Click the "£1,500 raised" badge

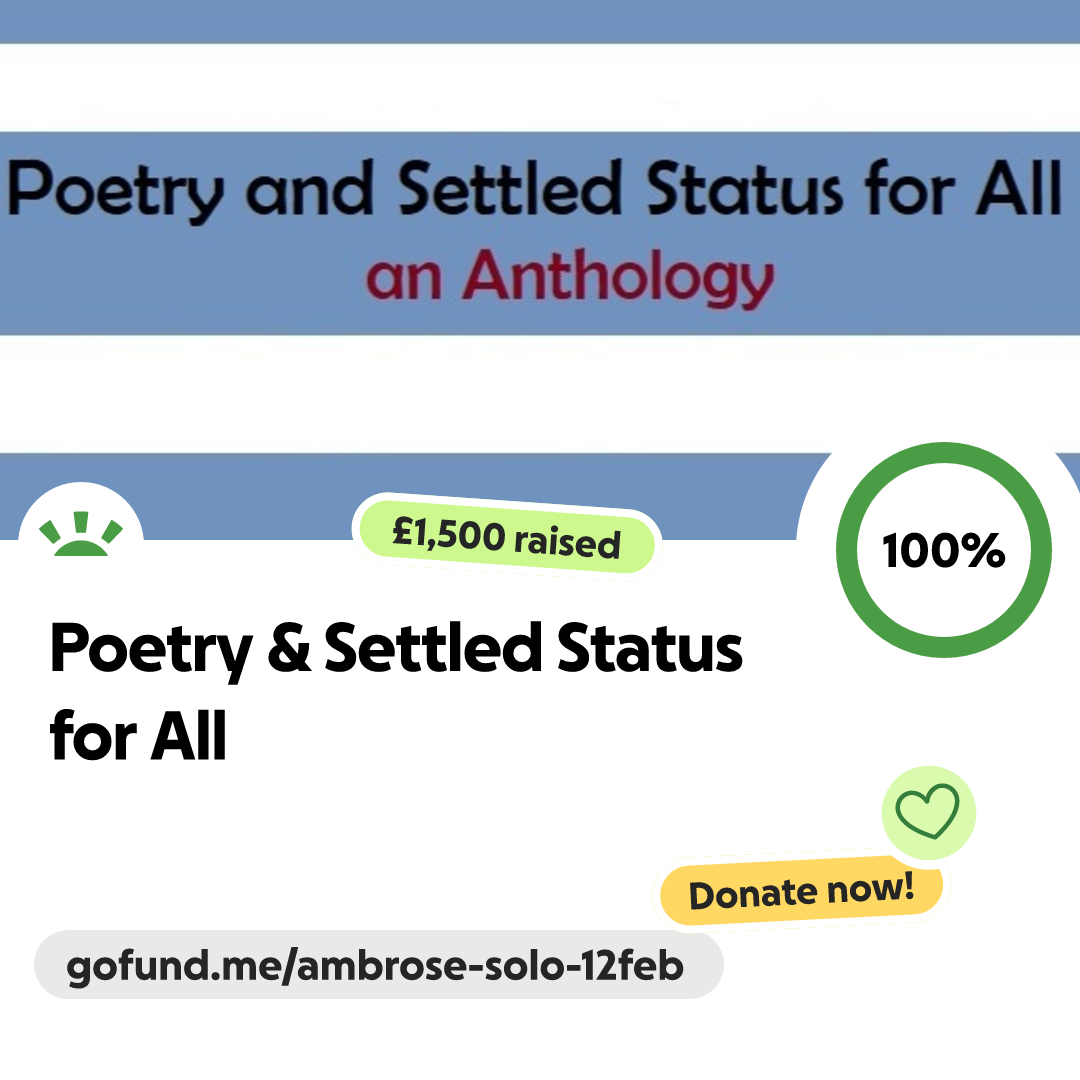click(507, 539)
